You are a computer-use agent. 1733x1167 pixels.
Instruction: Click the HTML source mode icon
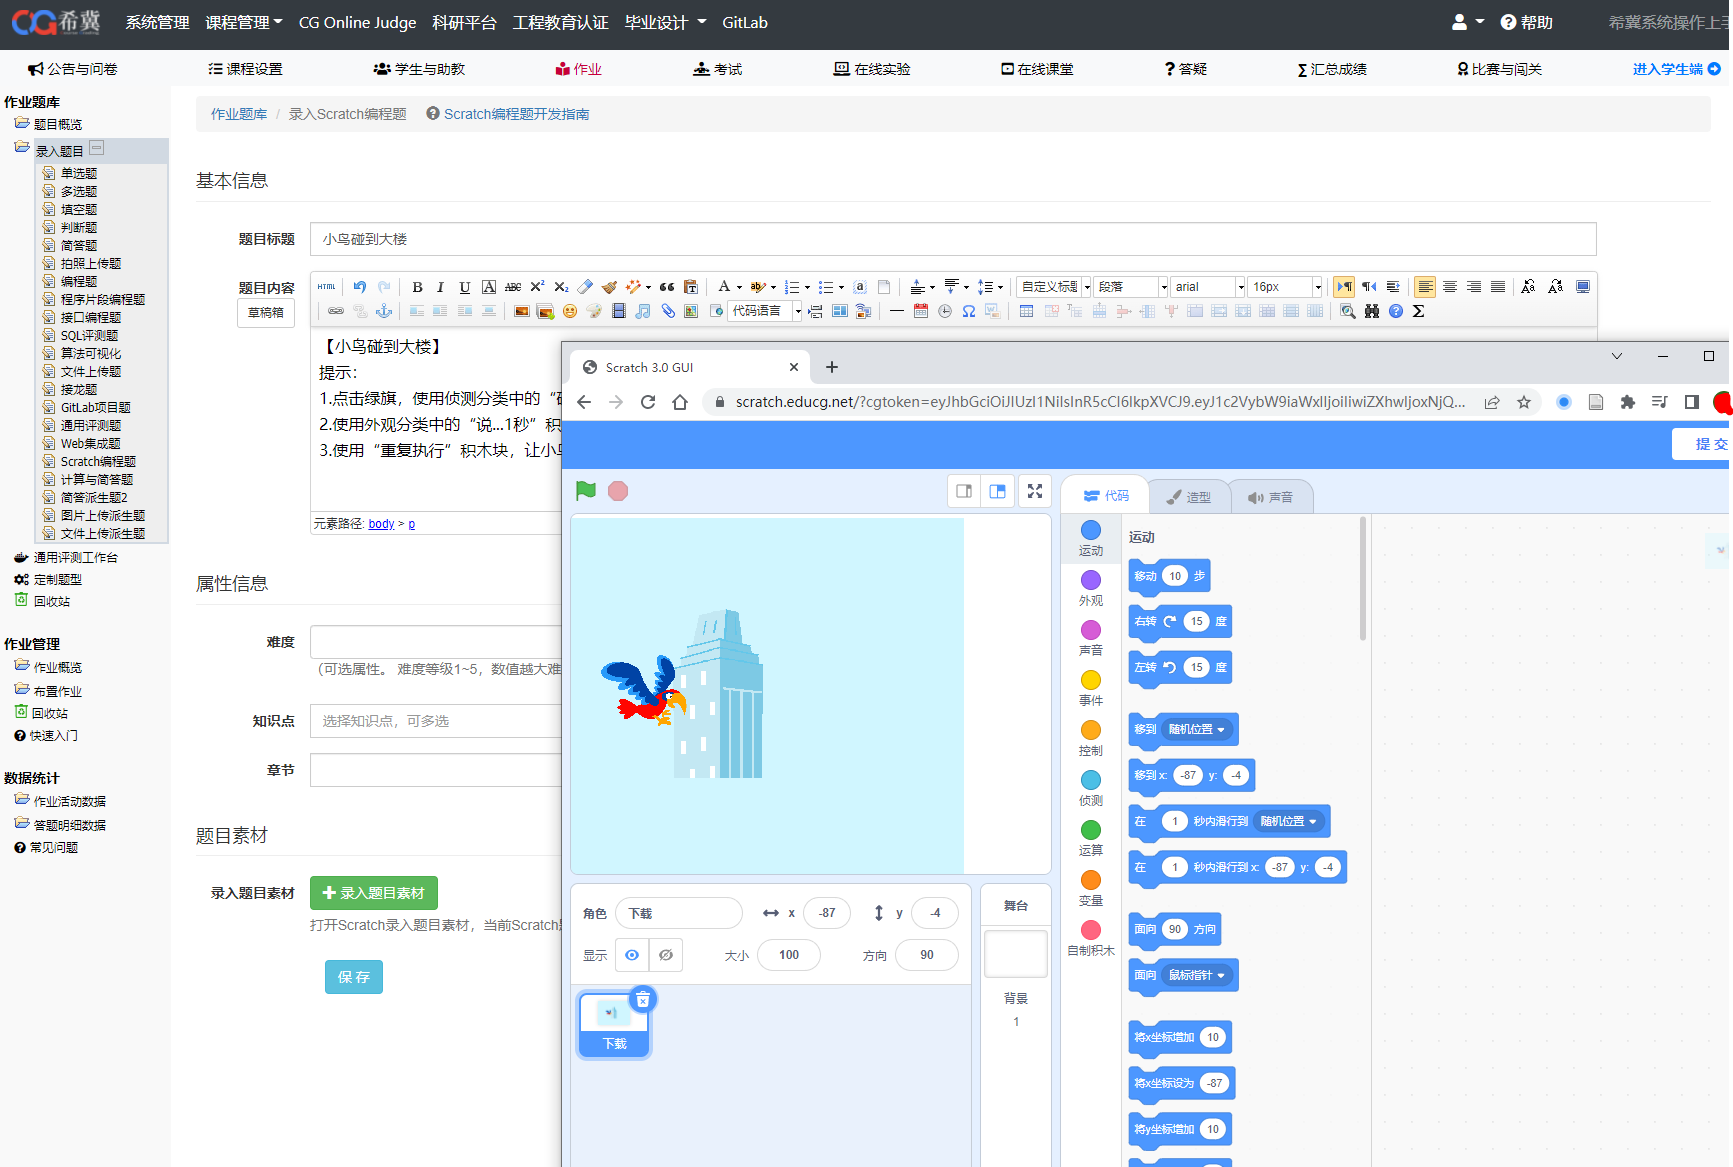(x=327, y=287)
